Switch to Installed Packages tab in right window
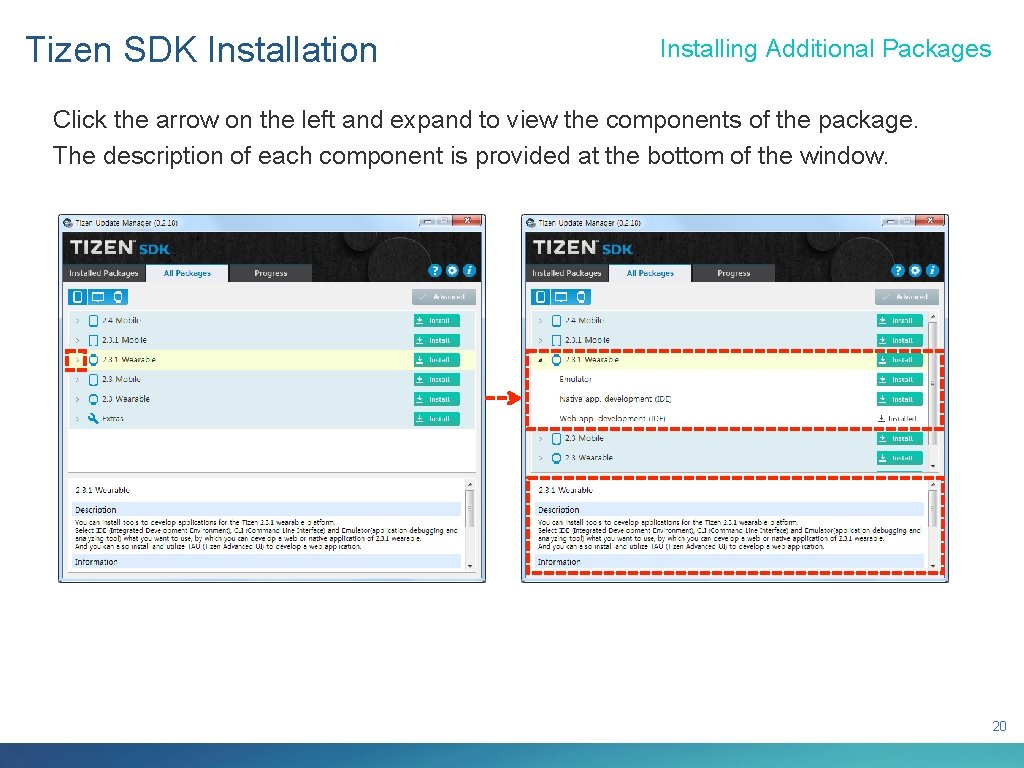Viewport: 1024px width, 768px height. 566,273
